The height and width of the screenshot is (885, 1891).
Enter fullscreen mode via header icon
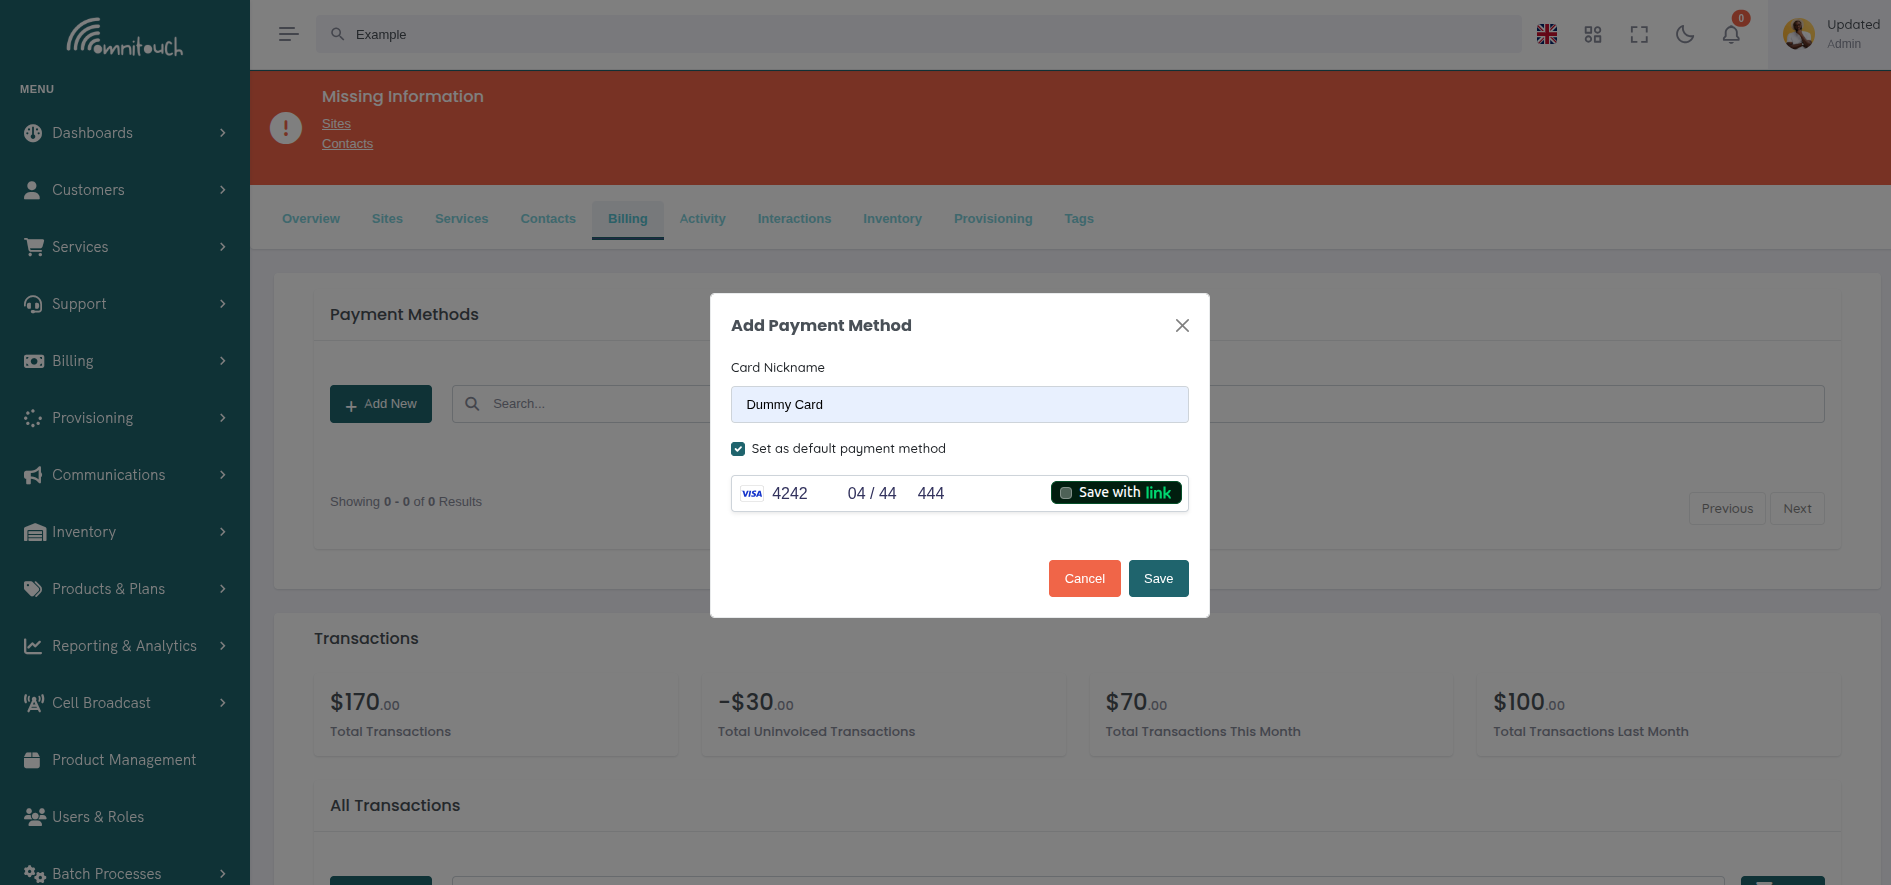coord(1638,34)
